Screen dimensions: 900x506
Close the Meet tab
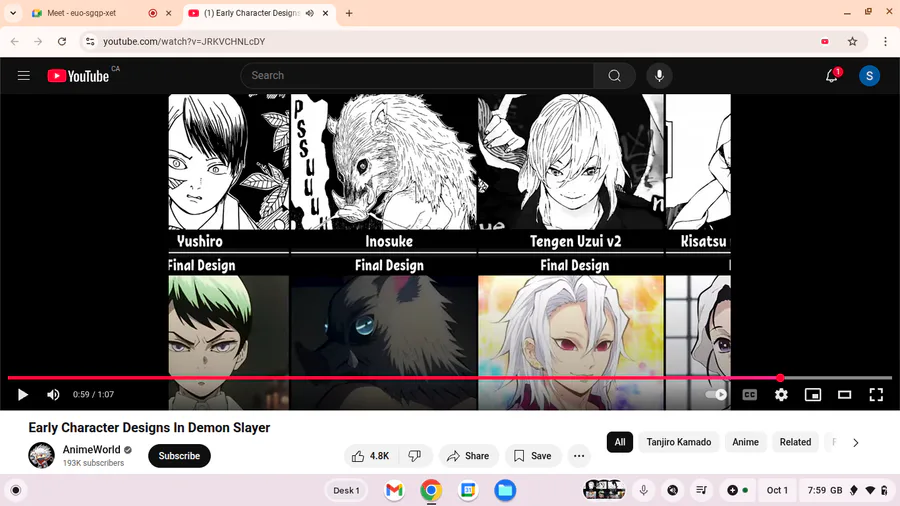pos(169,13)
